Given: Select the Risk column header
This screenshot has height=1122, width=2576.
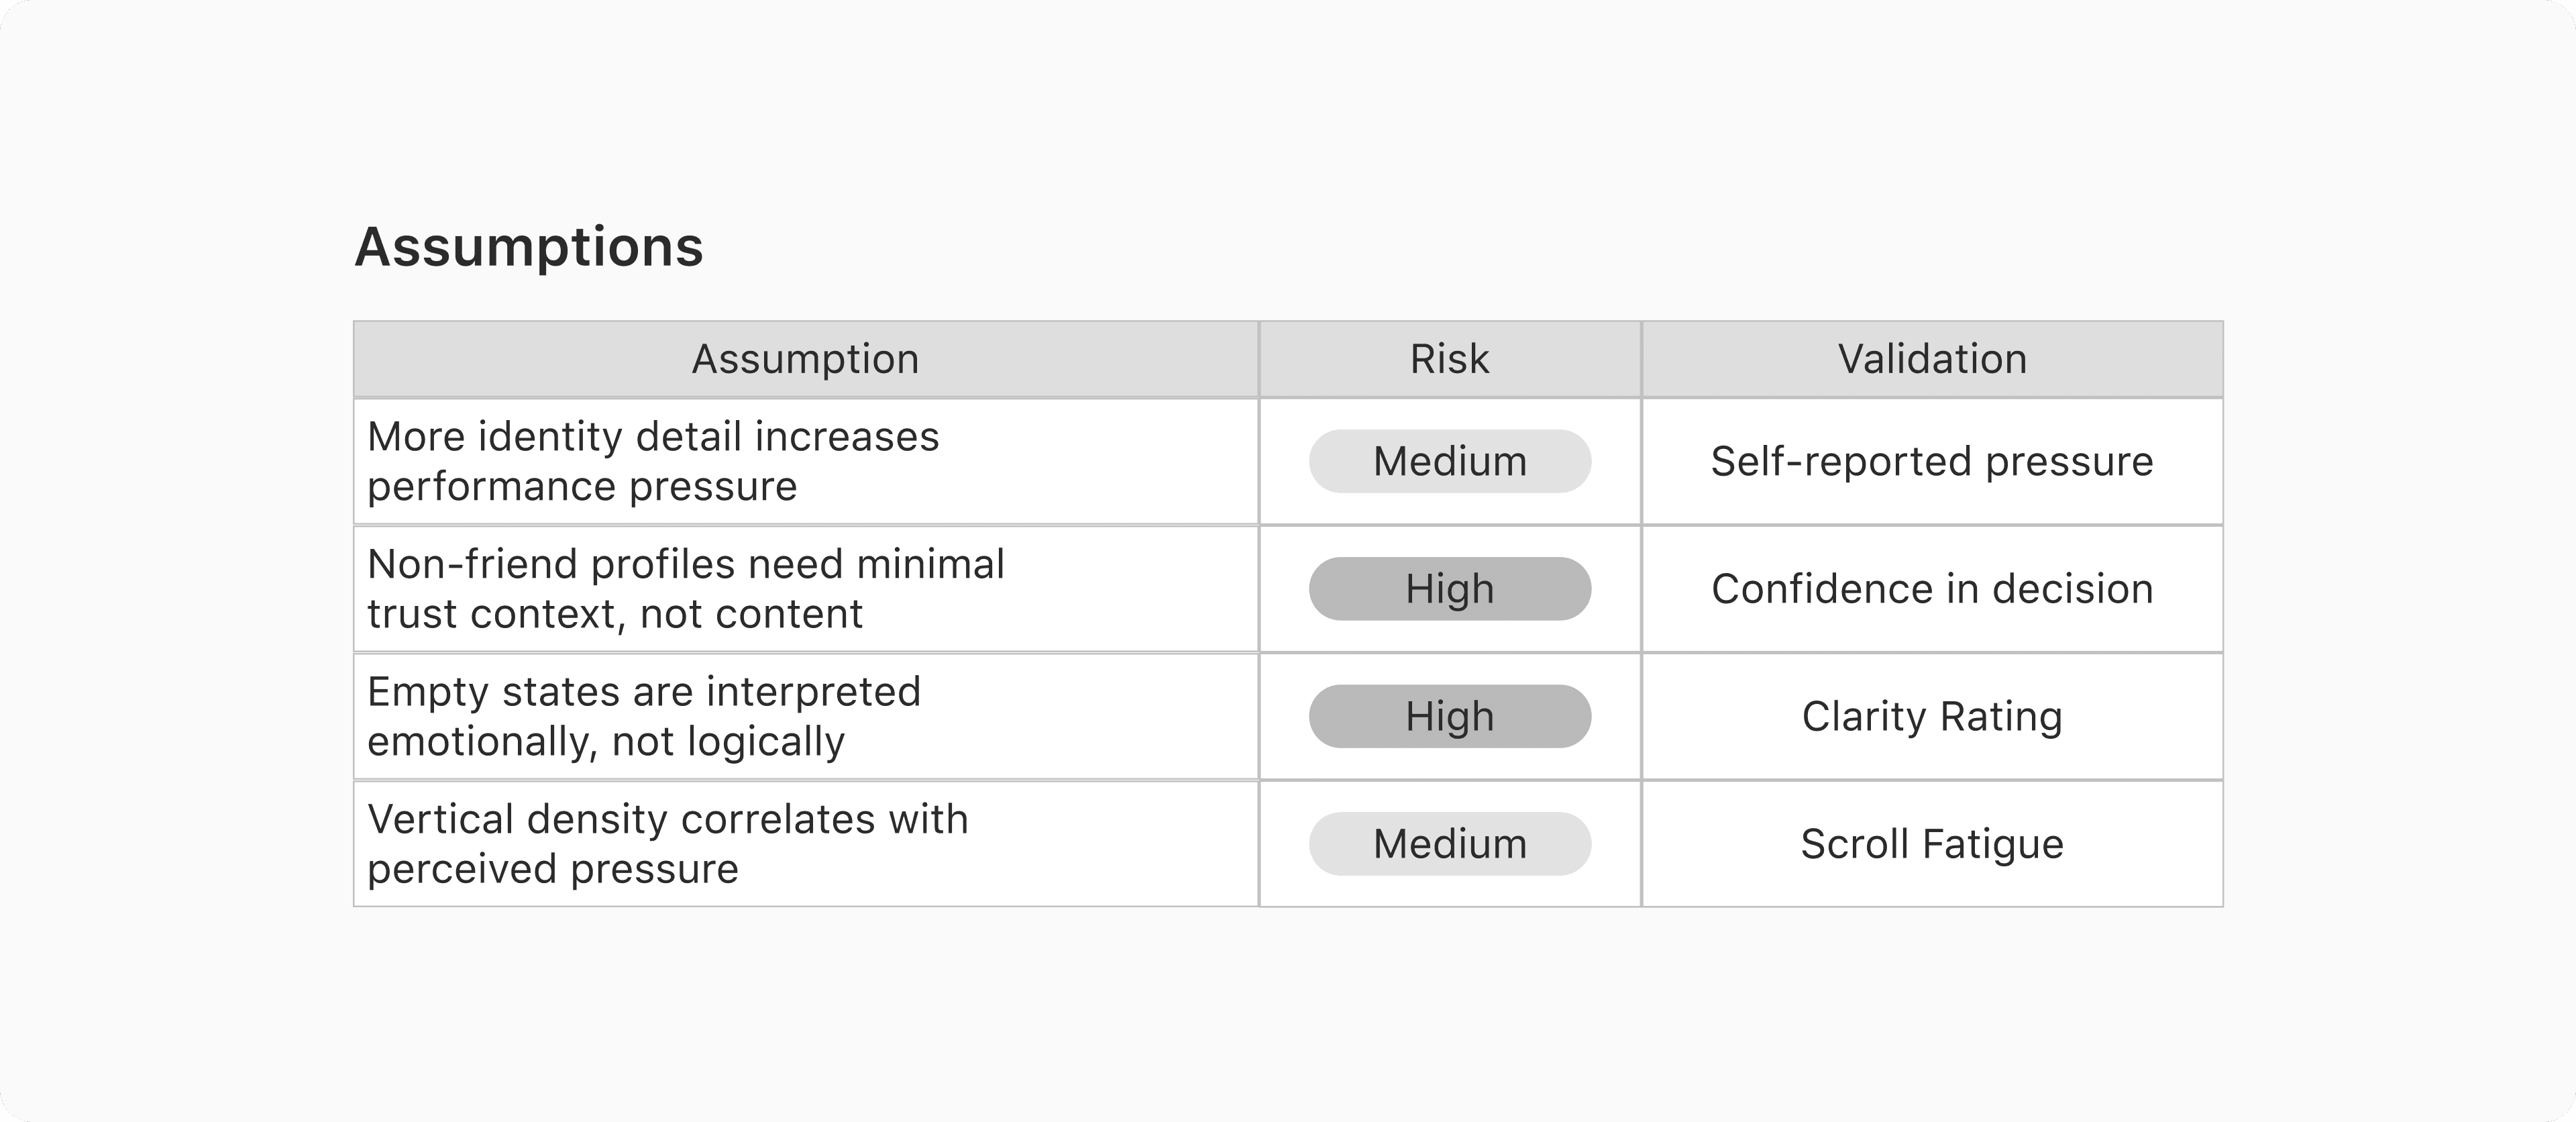Looking at the screenshot, I should 1449,359.
